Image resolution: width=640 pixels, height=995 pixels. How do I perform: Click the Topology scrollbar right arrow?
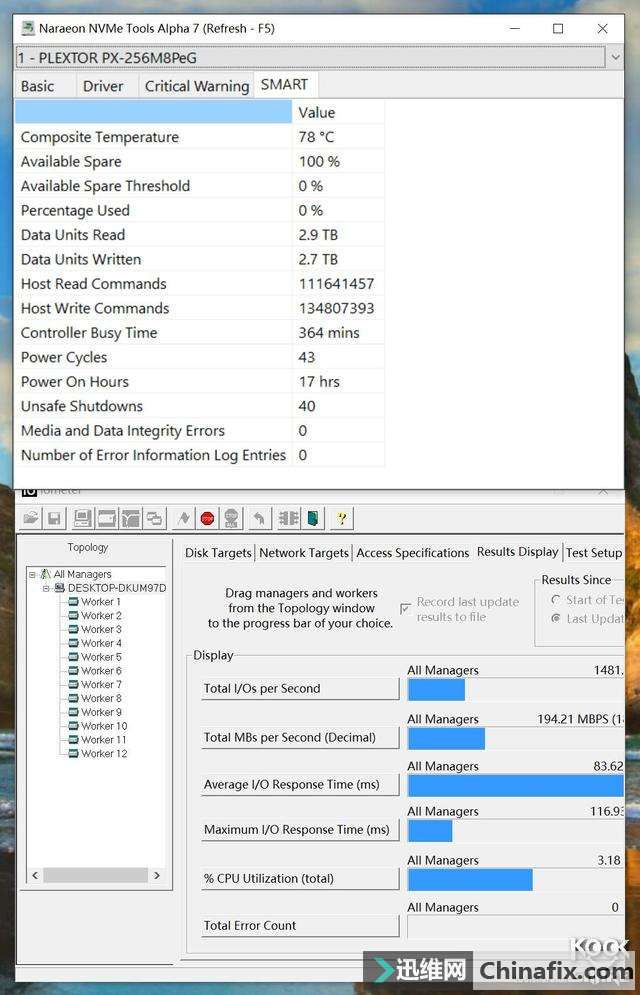pyautogui.click(x=157, y=876)
